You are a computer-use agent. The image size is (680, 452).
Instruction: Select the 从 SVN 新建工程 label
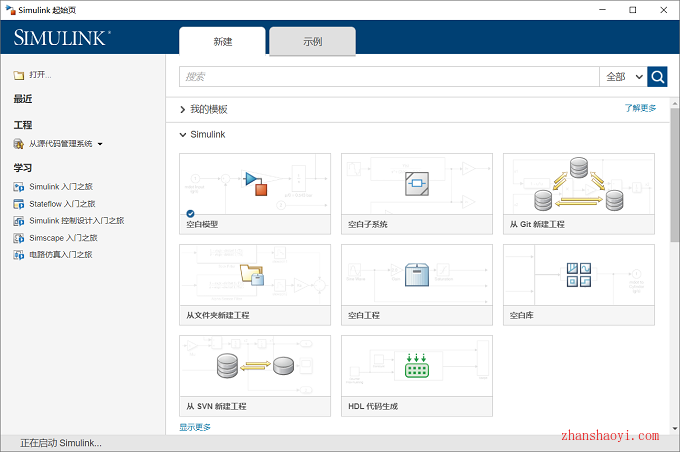(x=216, y=406)
